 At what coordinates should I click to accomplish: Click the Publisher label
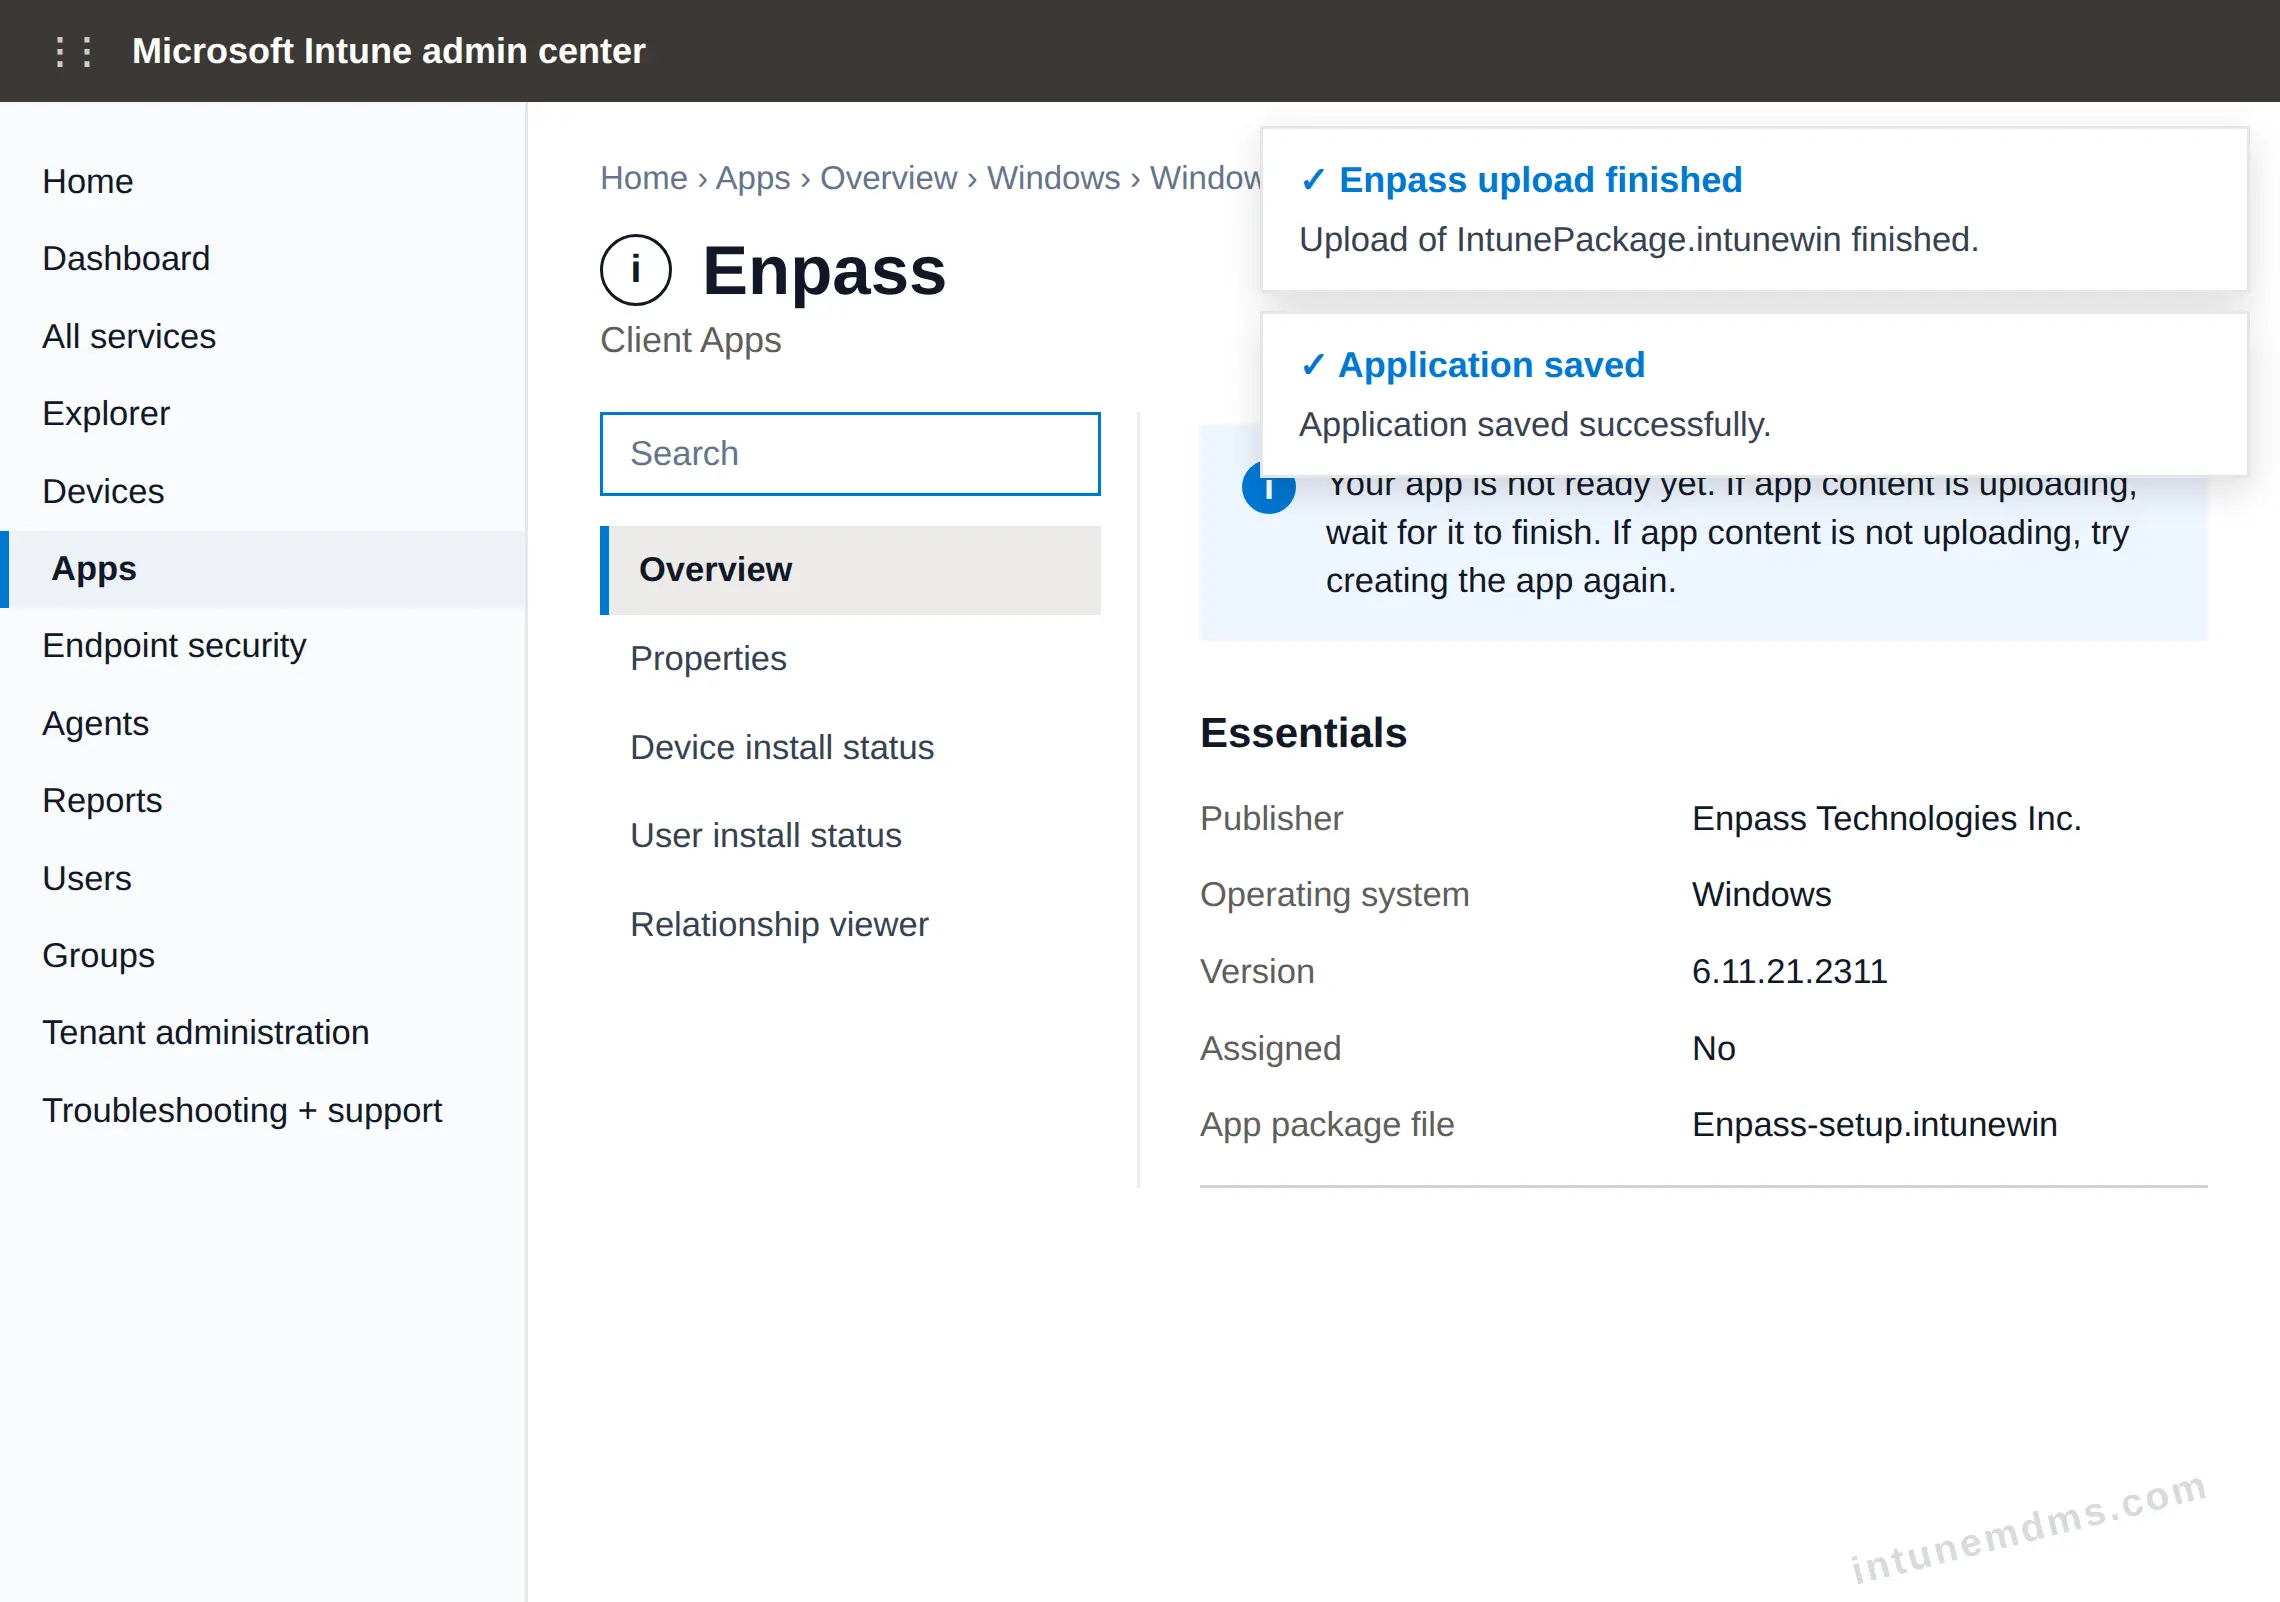pos(1271,819)
